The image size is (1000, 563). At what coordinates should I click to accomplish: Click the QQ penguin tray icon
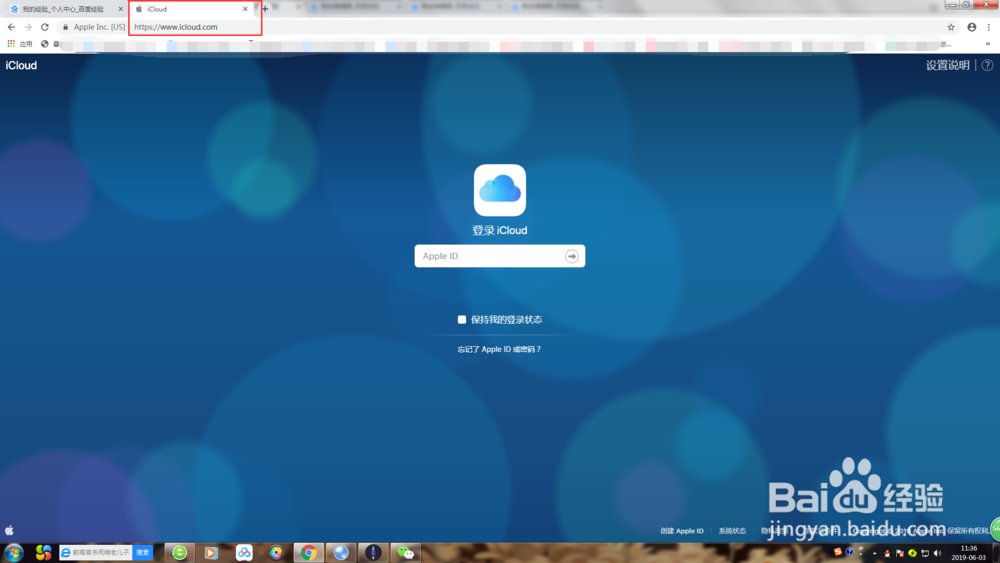(x=887, y=553)
